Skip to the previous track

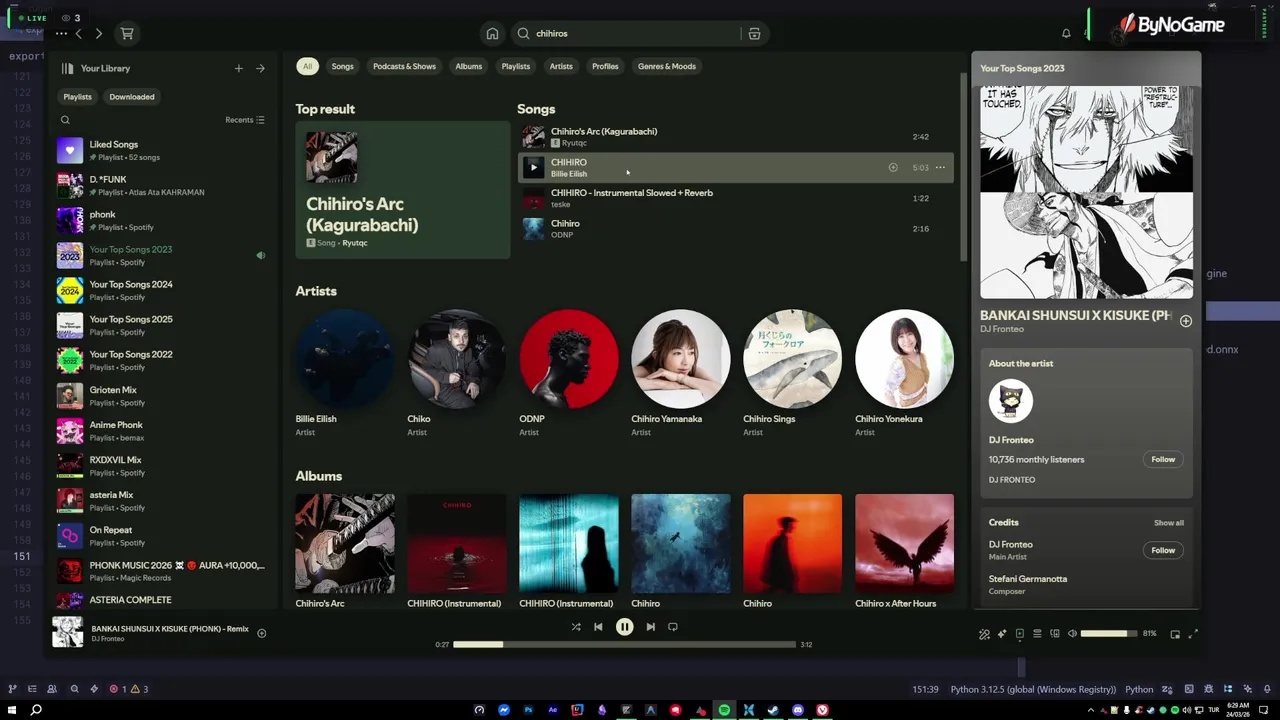pos(598,627)
